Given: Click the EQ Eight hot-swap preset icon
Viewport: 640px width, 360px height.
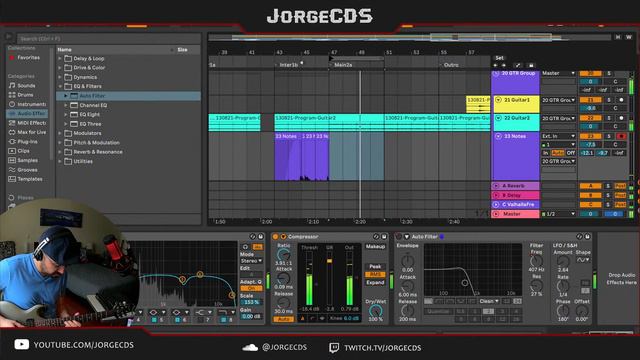Looking at the screenshot, I should point(253,236).
